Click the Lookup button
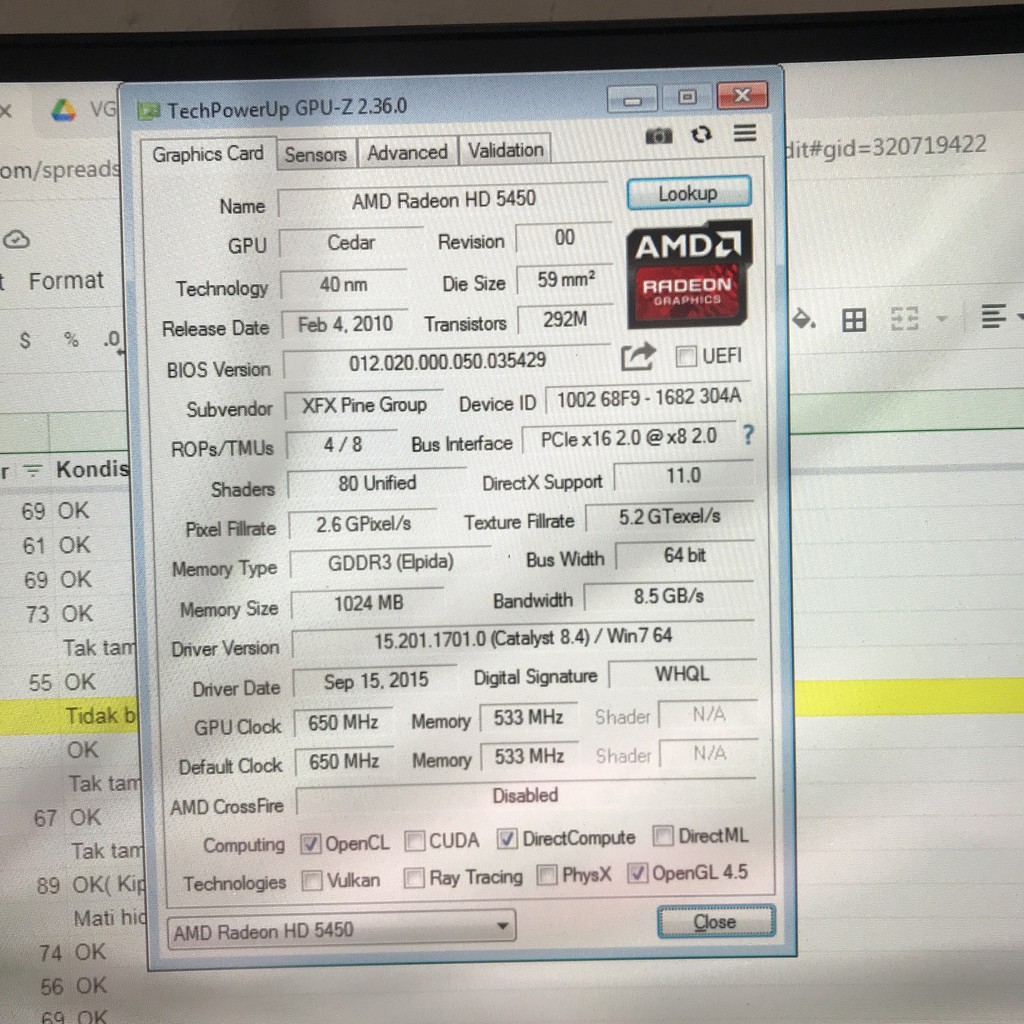Viewport: 1024px width, 1024px height. (x=688, y=193)
